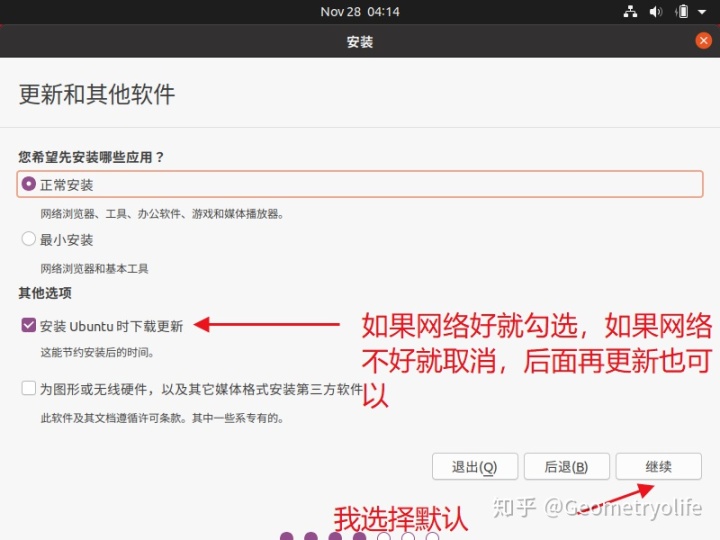The height and width of the screenshot is (540, 720).
Task: Click the 更新和其他软件 heading text
Action: pyautogui.click(x=97, y=95)
